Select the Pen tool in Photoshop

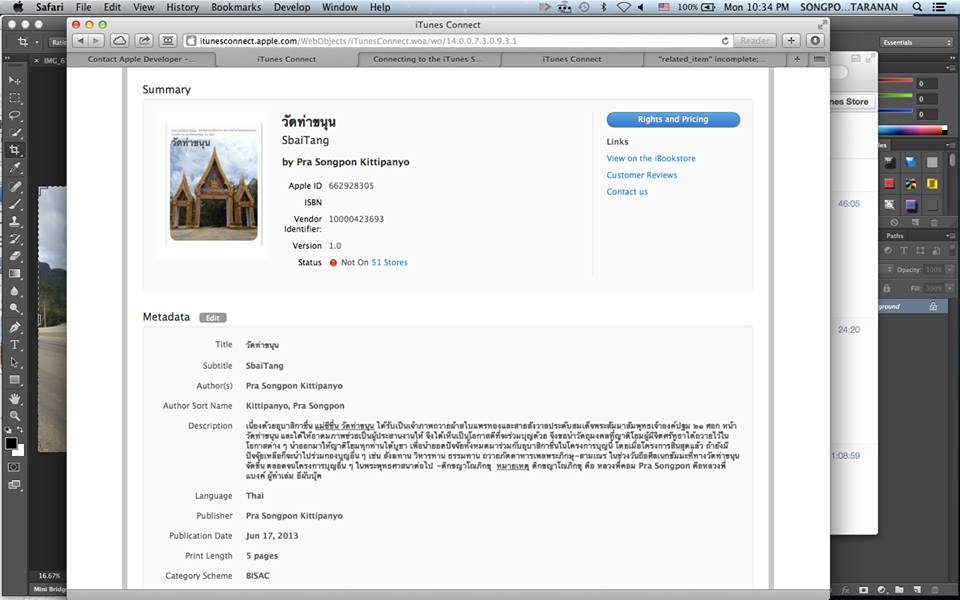click(15, 328)
